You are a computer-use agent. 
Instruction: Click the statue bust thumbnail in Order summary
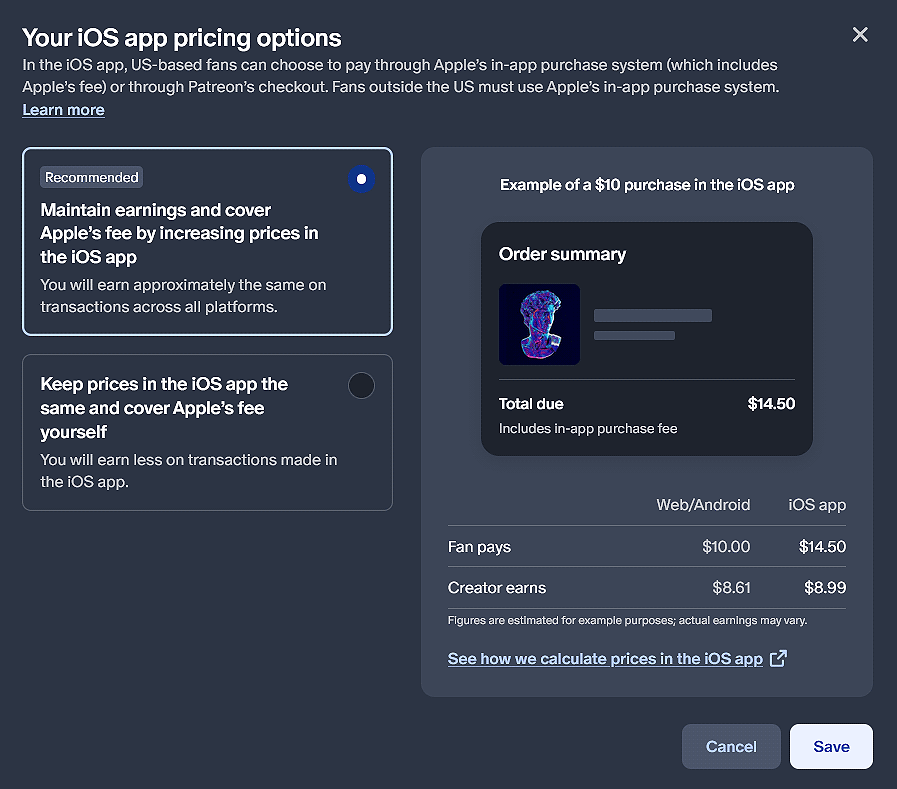click(539, 324)
